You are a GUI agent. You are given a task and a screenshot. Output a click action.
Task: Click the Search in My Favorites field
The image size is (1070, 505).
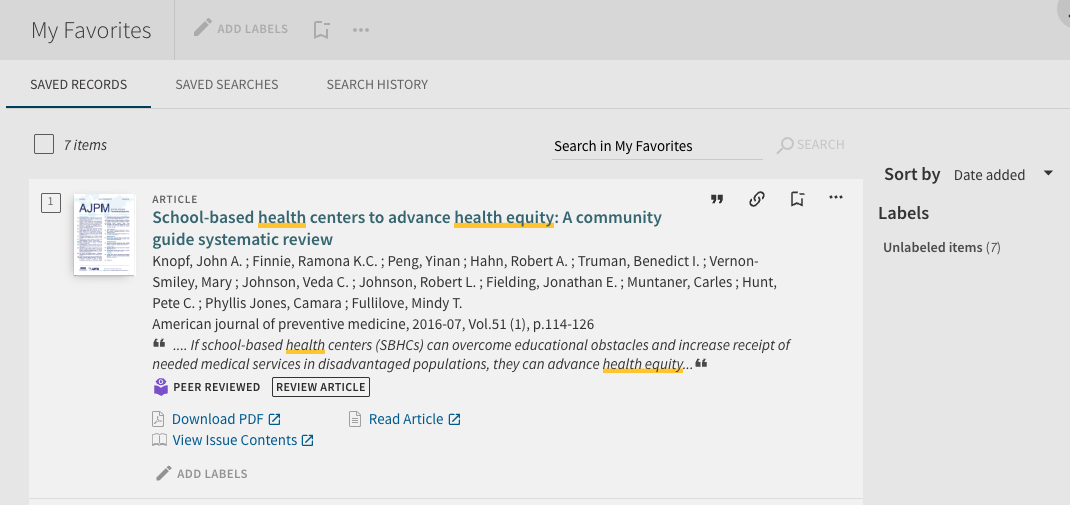click(657, 146)
